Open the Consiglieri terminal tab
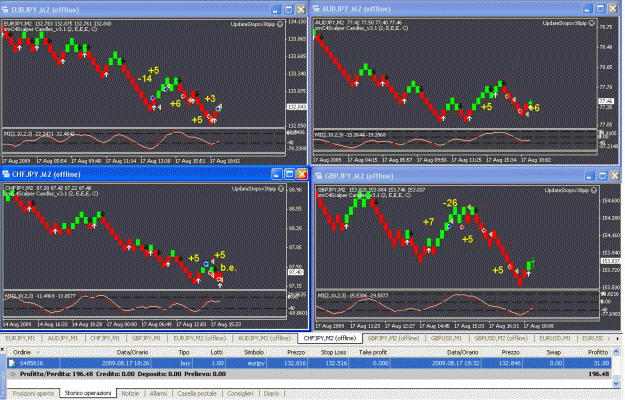The width and height of the screenshot is (625, 400). click(x=240, y=393)
